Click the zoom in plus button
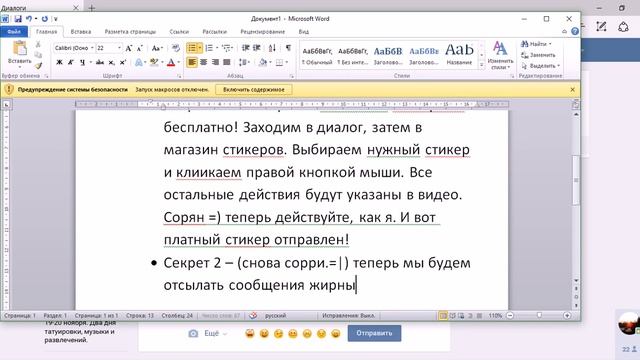The width and height of the screenshot is (640, 360). (567, 316)
